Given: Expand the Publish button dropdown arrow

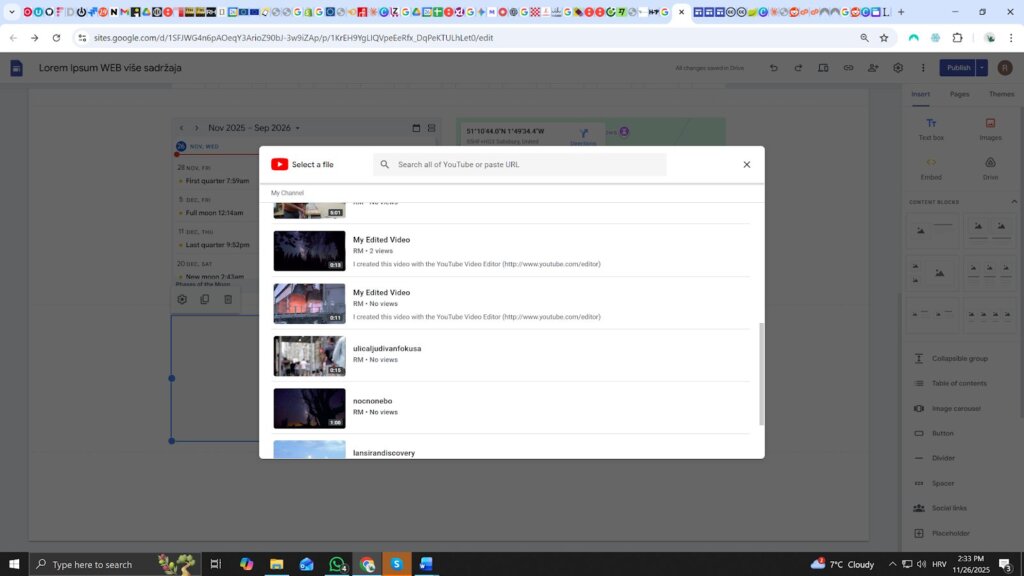Looking at the screenshot, I should pyautogui.click(x=982, y=68).
